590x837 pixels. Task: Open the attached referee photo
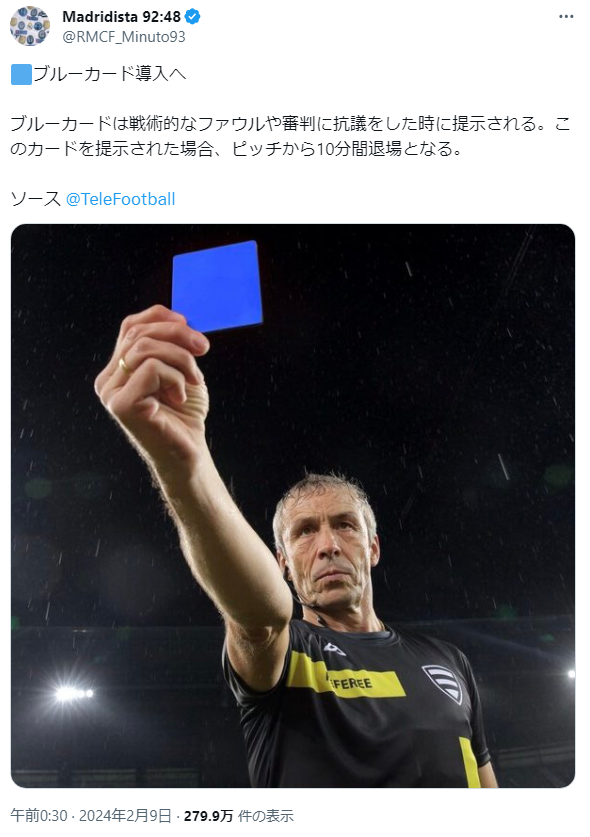pos(293,506)
